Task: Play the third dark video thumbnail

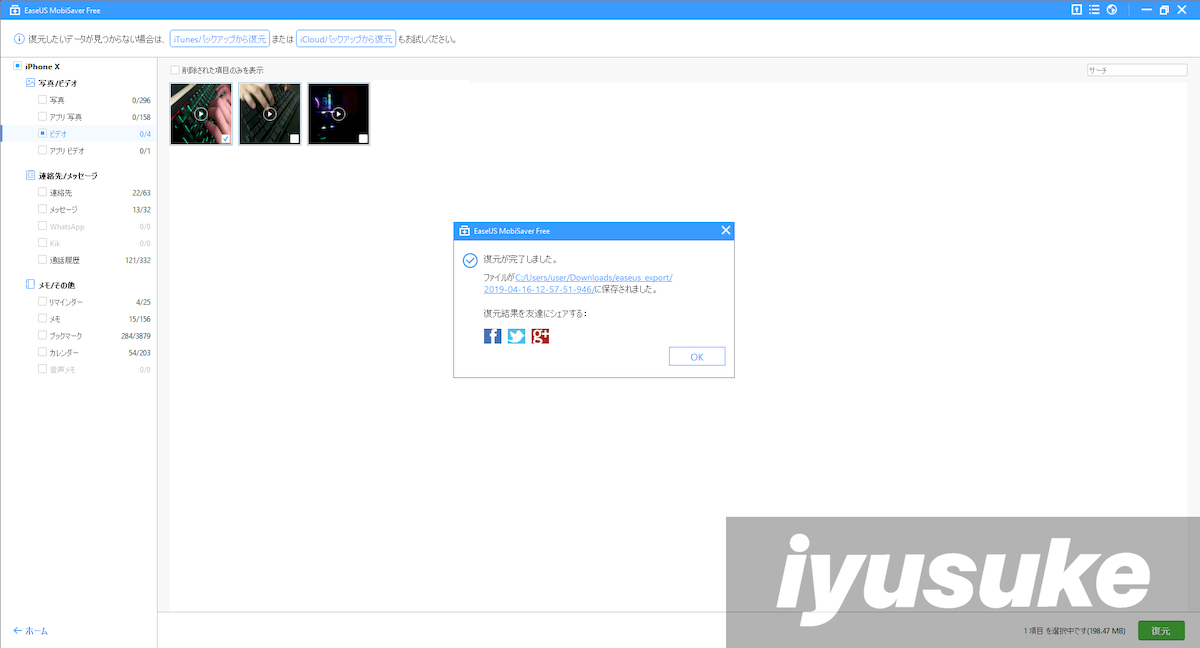Action: [338, 114]
